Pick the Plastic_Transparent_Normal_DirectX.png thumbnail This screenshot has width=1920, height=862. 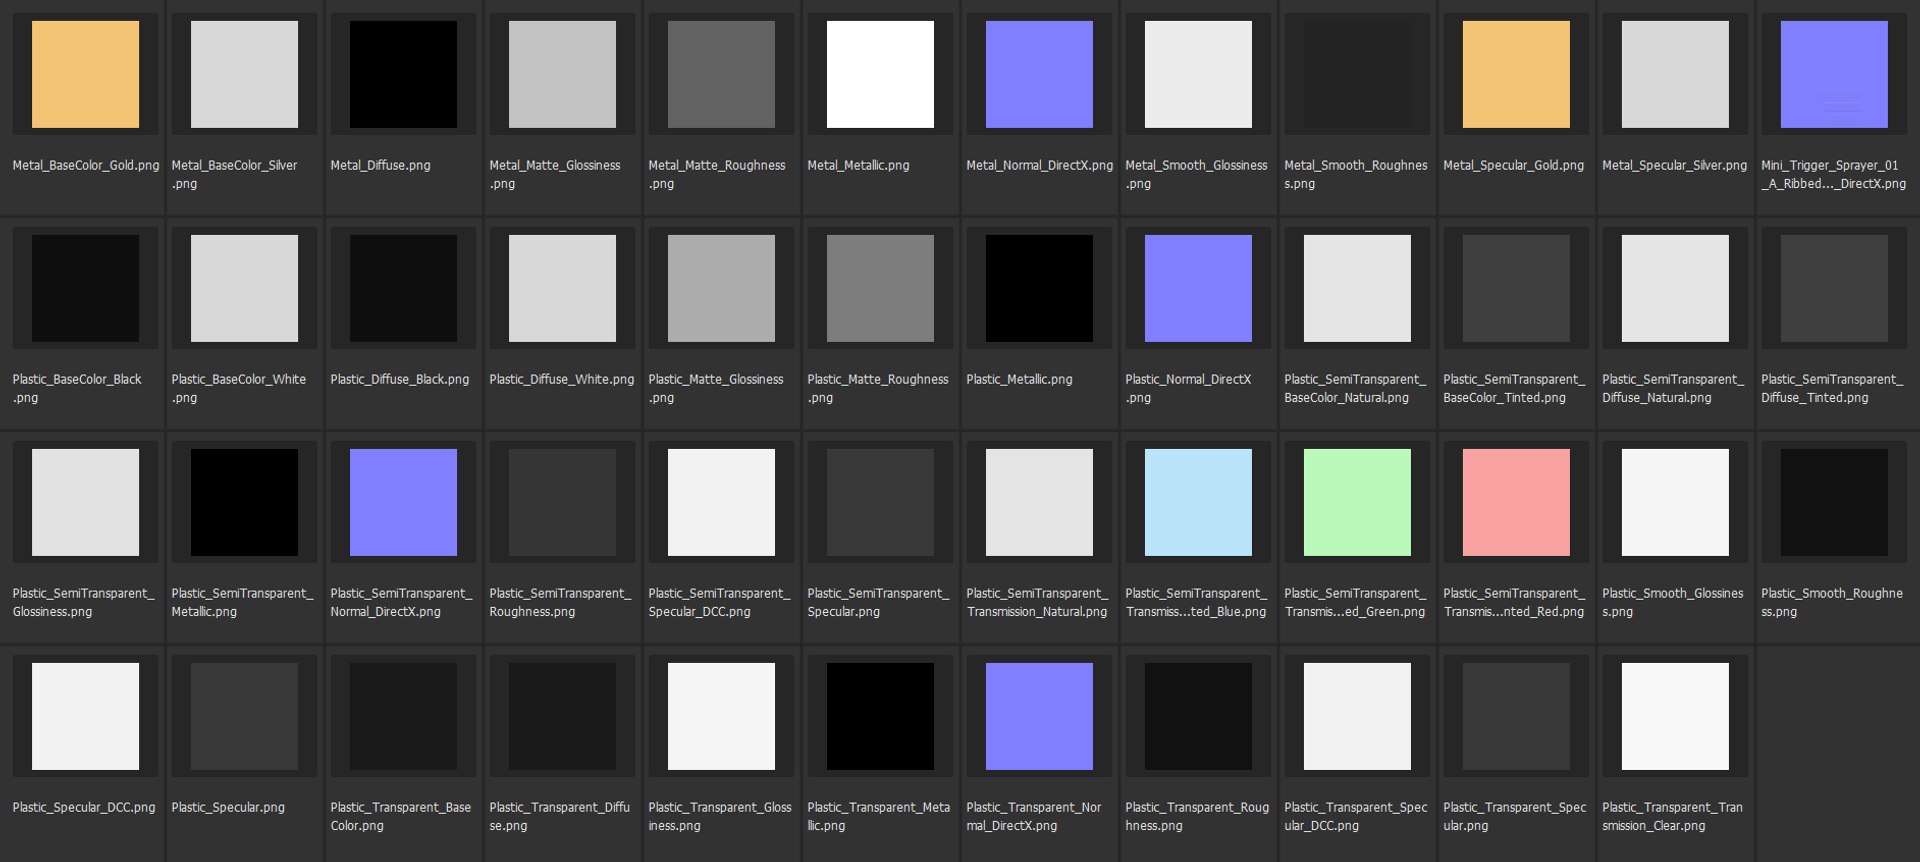(x=1039, y=716)
